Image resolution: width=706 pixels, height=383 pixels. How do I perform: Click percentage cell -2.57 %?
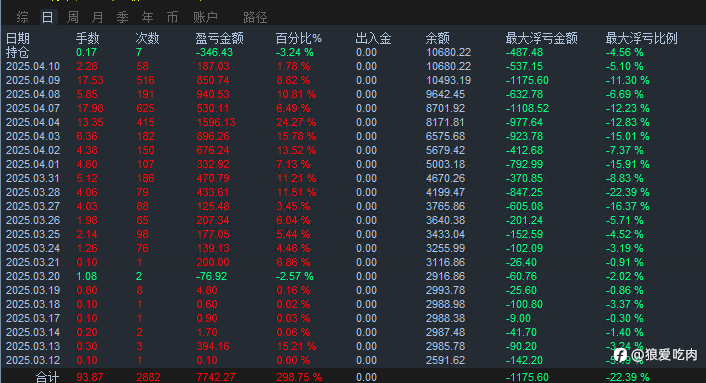pyautogui.click(x=294, y=276)
